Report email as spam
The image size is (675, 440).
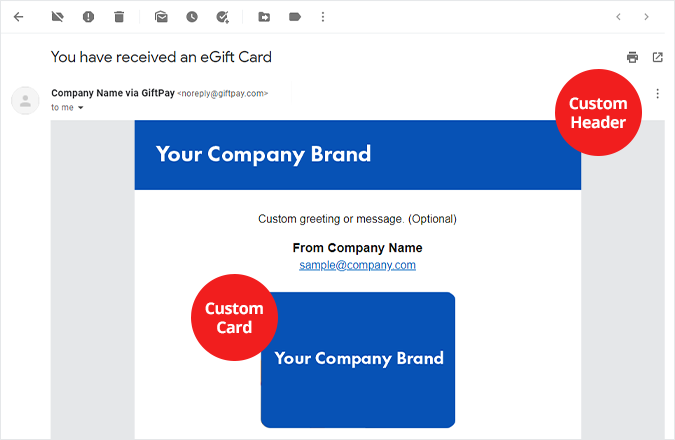tap(88, 17)
